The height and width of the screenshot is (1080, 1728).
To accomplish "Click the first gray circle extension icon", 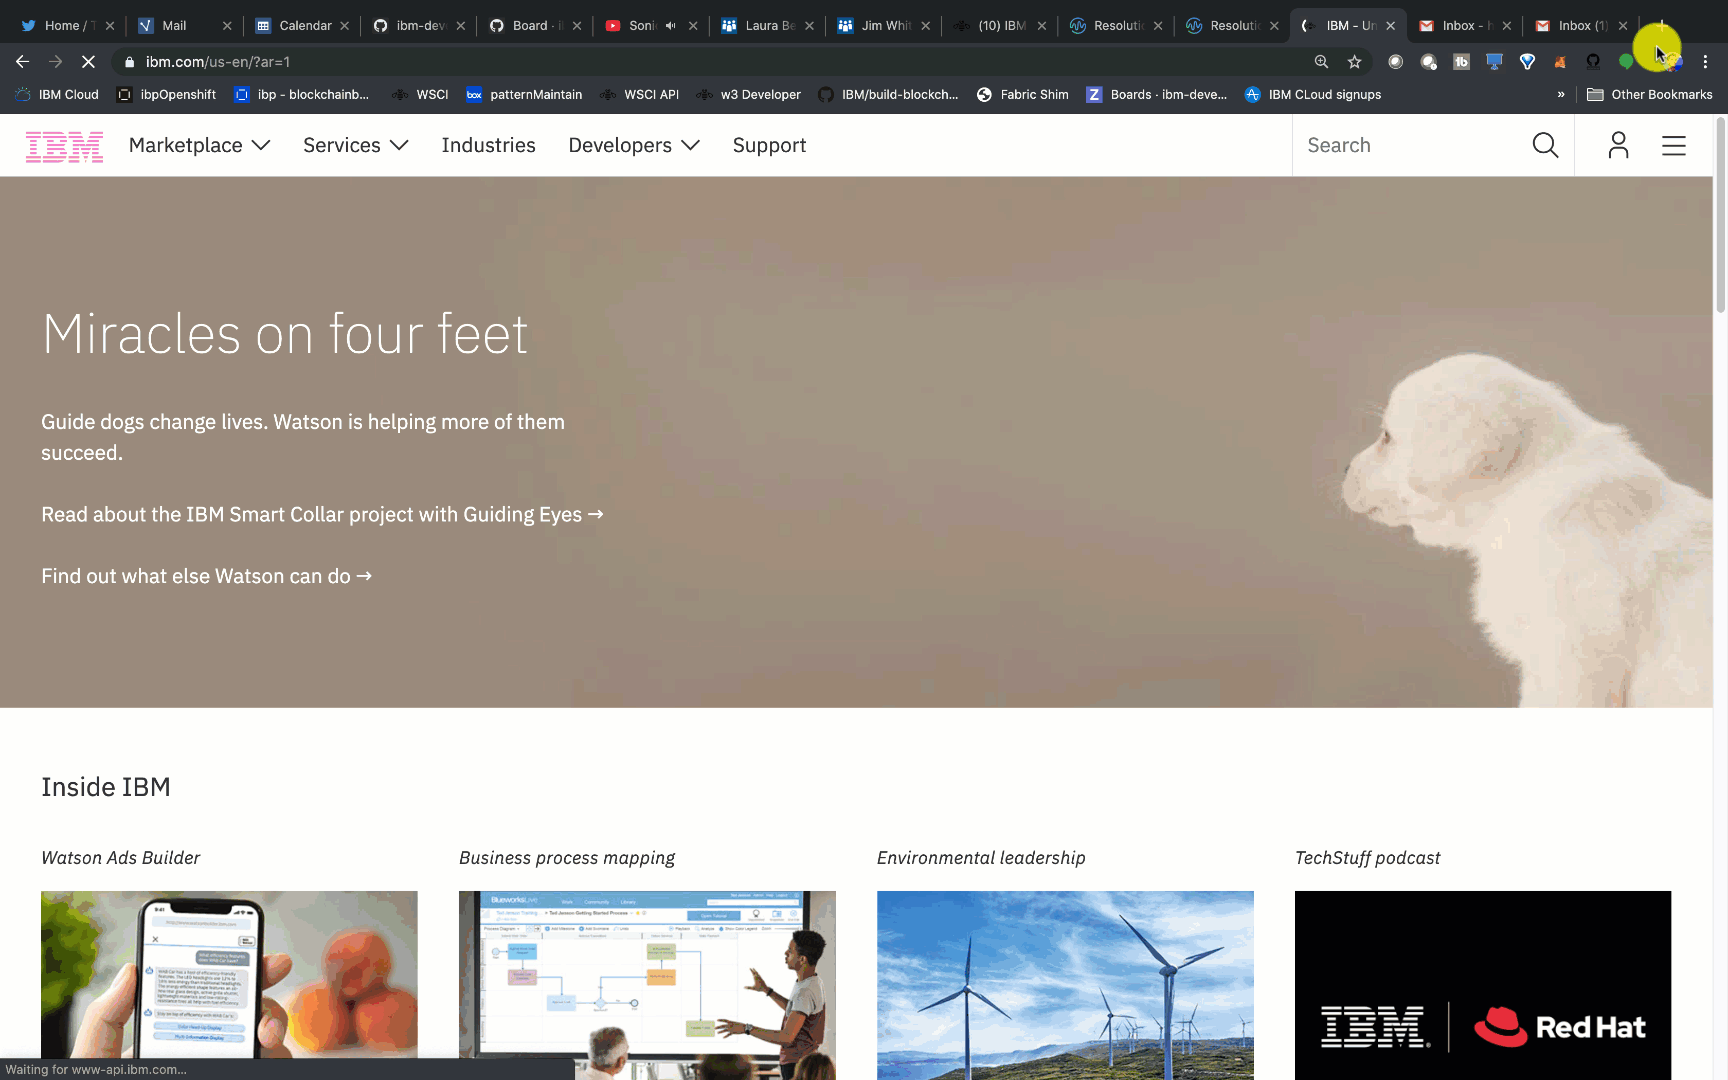I will tap(1395, 62).
